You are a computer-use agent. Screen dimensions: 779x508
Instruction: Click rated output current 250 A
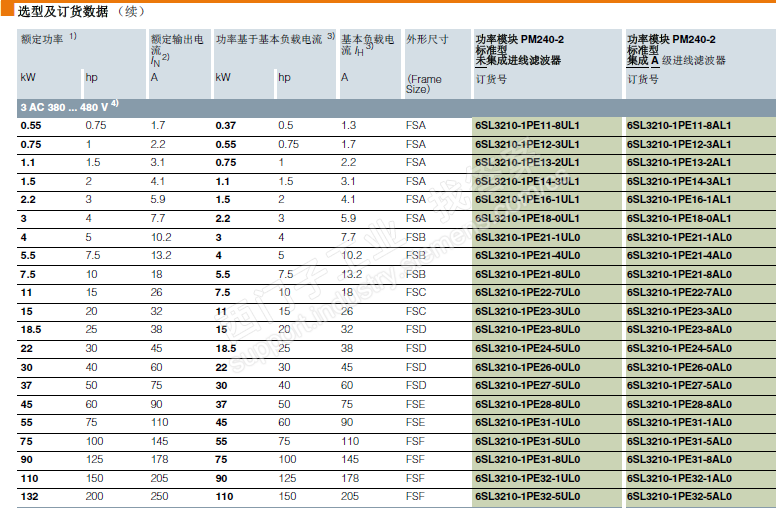pos(159,497)
